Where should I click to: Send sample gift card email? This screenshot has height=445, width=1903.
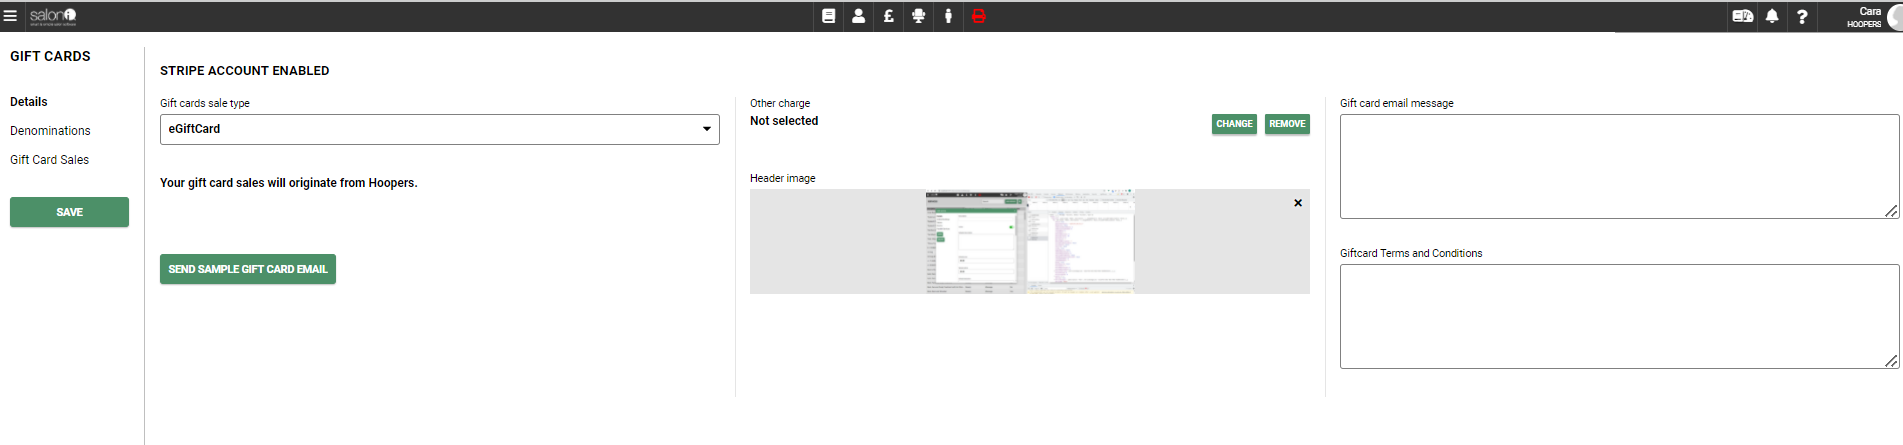247,269
